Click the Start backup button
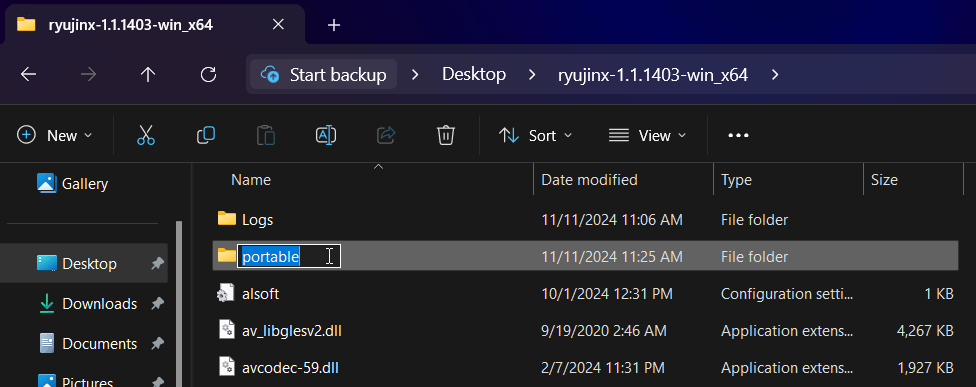Image resolution: width=976 pixels, height=387 pixels. click(x=324, y=75)
